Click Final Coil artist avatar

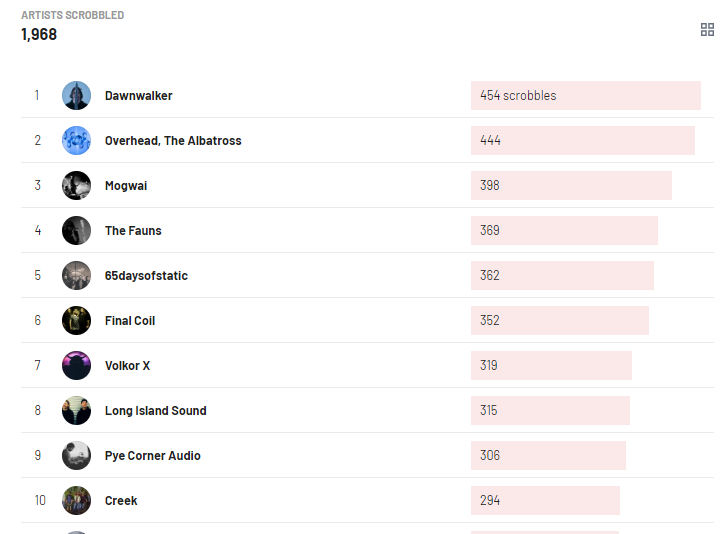(76, 321)
